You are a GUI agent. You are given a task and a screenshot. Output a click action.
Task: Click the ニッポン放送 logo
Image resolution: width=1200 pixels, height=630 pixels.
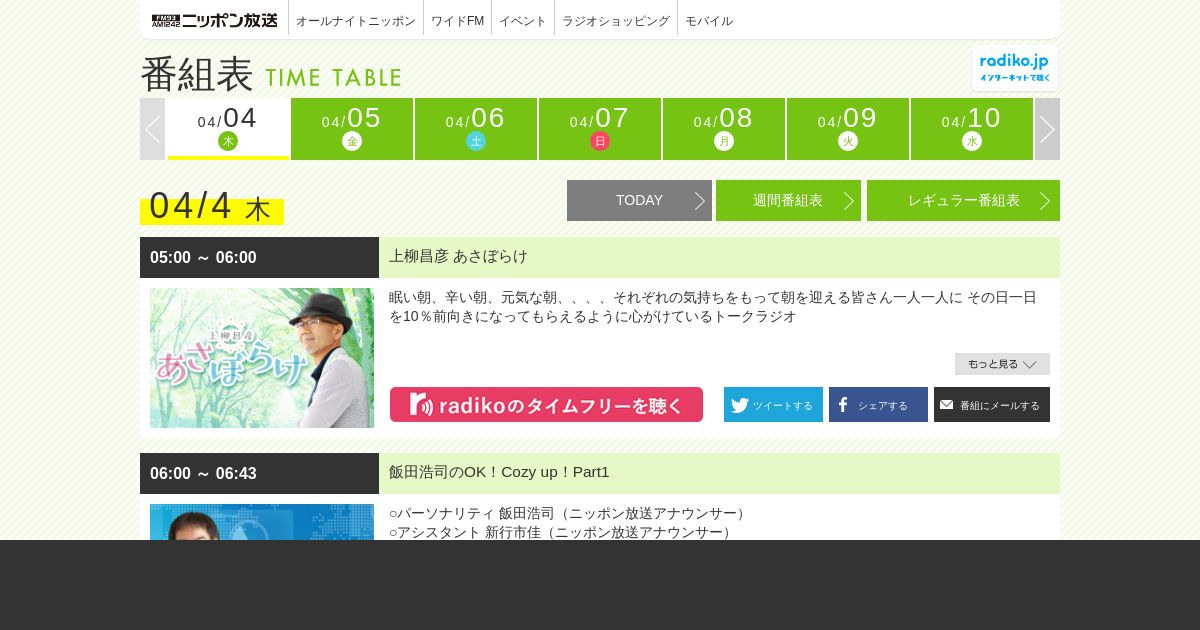214,20
